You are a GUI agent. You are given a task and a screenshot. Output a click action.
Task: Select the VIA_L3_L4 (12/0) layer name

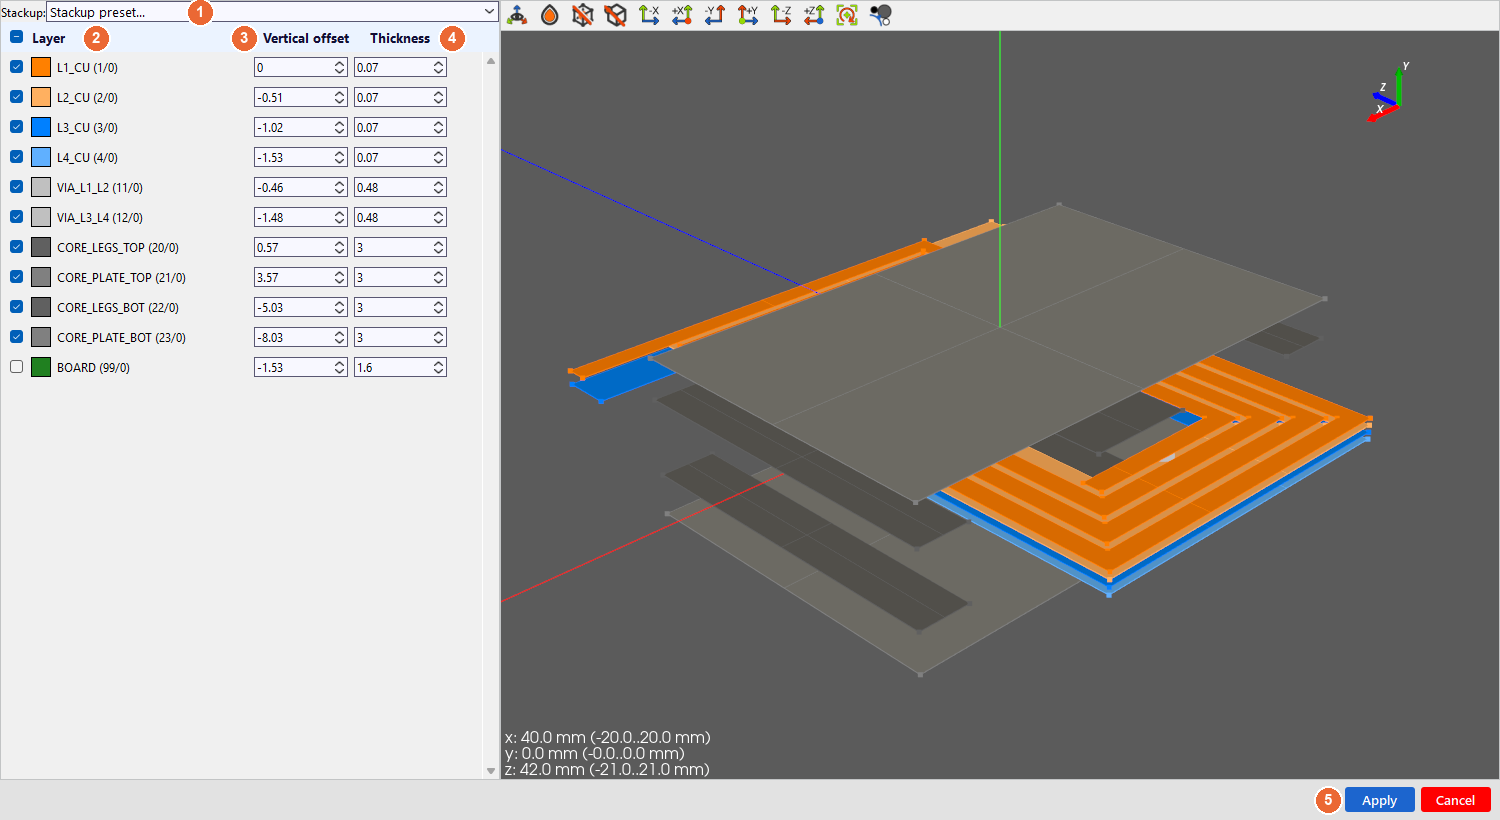coord(100,217)
